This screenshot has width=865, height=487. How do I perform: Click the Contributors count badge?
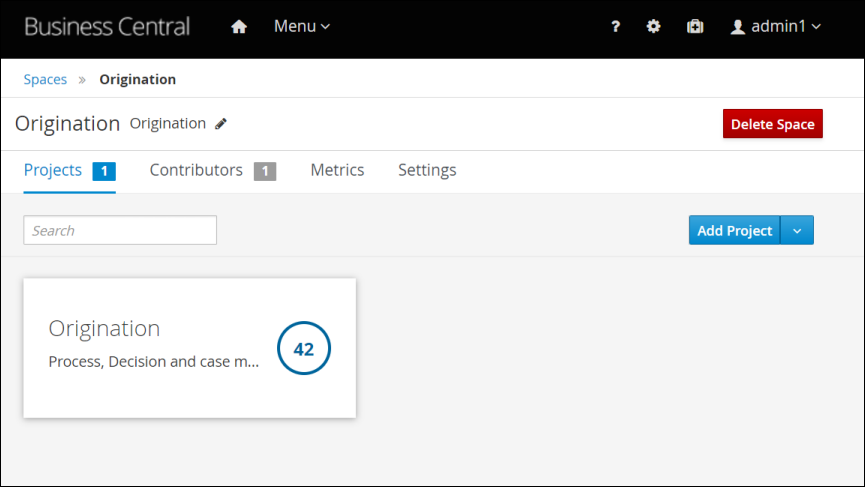[265, 171]
